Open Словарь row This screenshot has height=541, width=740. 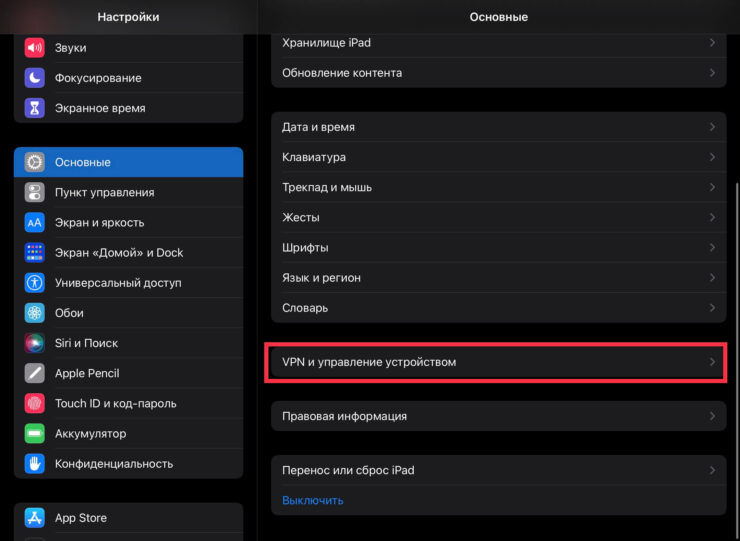tap(498, 308)
